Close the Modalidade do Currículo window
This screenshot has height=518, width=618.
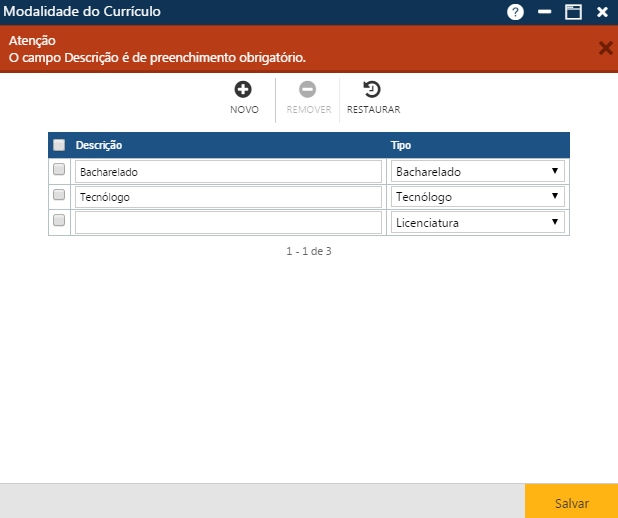[x=602, y=12]
